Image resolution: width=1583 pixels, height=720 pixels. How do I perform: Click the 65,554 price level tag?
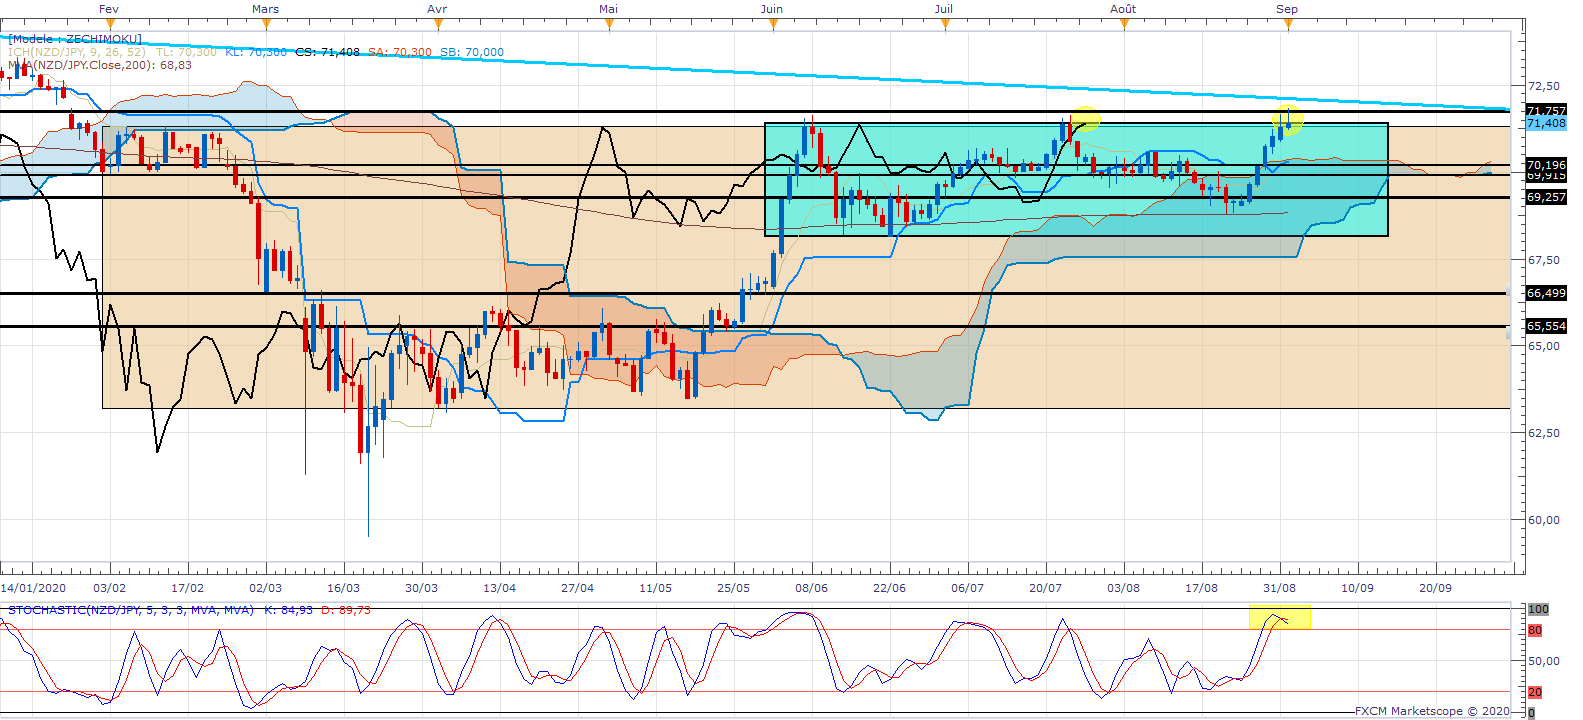1546,326
